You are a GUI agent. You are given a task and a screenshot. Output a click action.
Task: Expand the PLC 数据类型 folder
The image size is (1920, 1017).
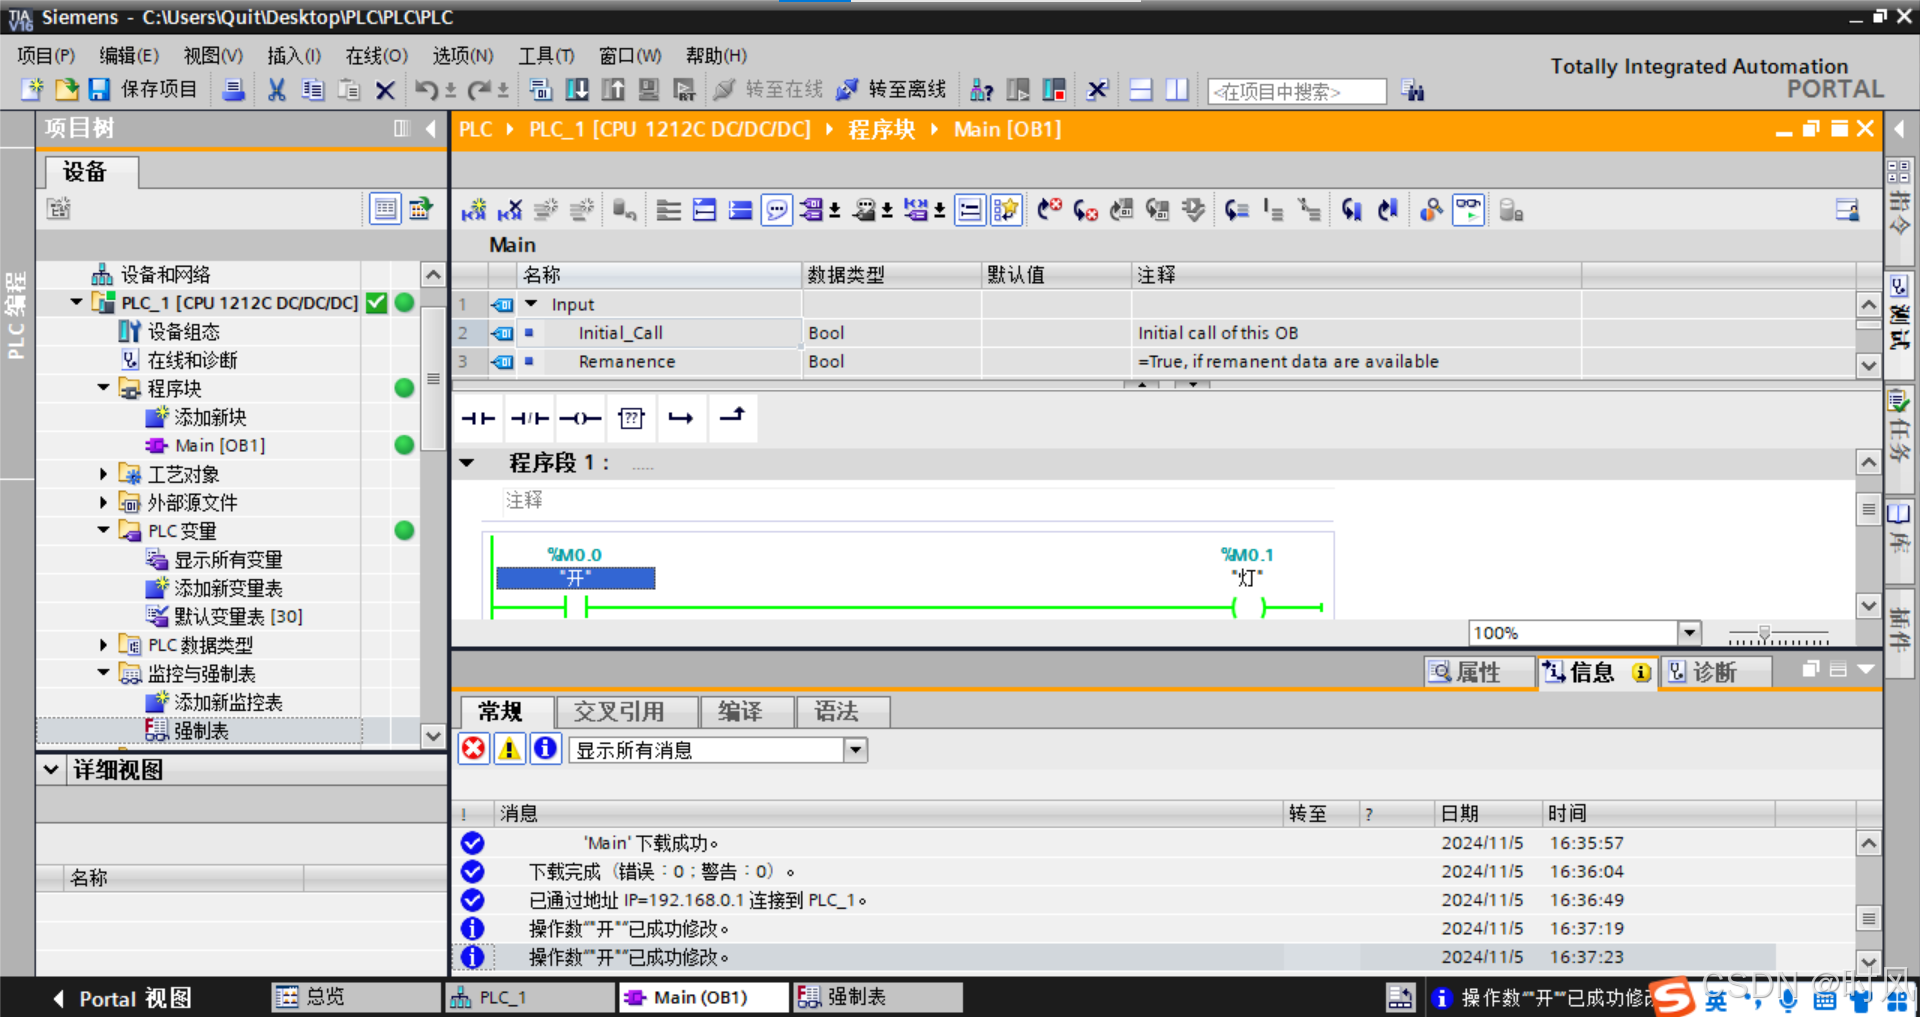(104, 645)
